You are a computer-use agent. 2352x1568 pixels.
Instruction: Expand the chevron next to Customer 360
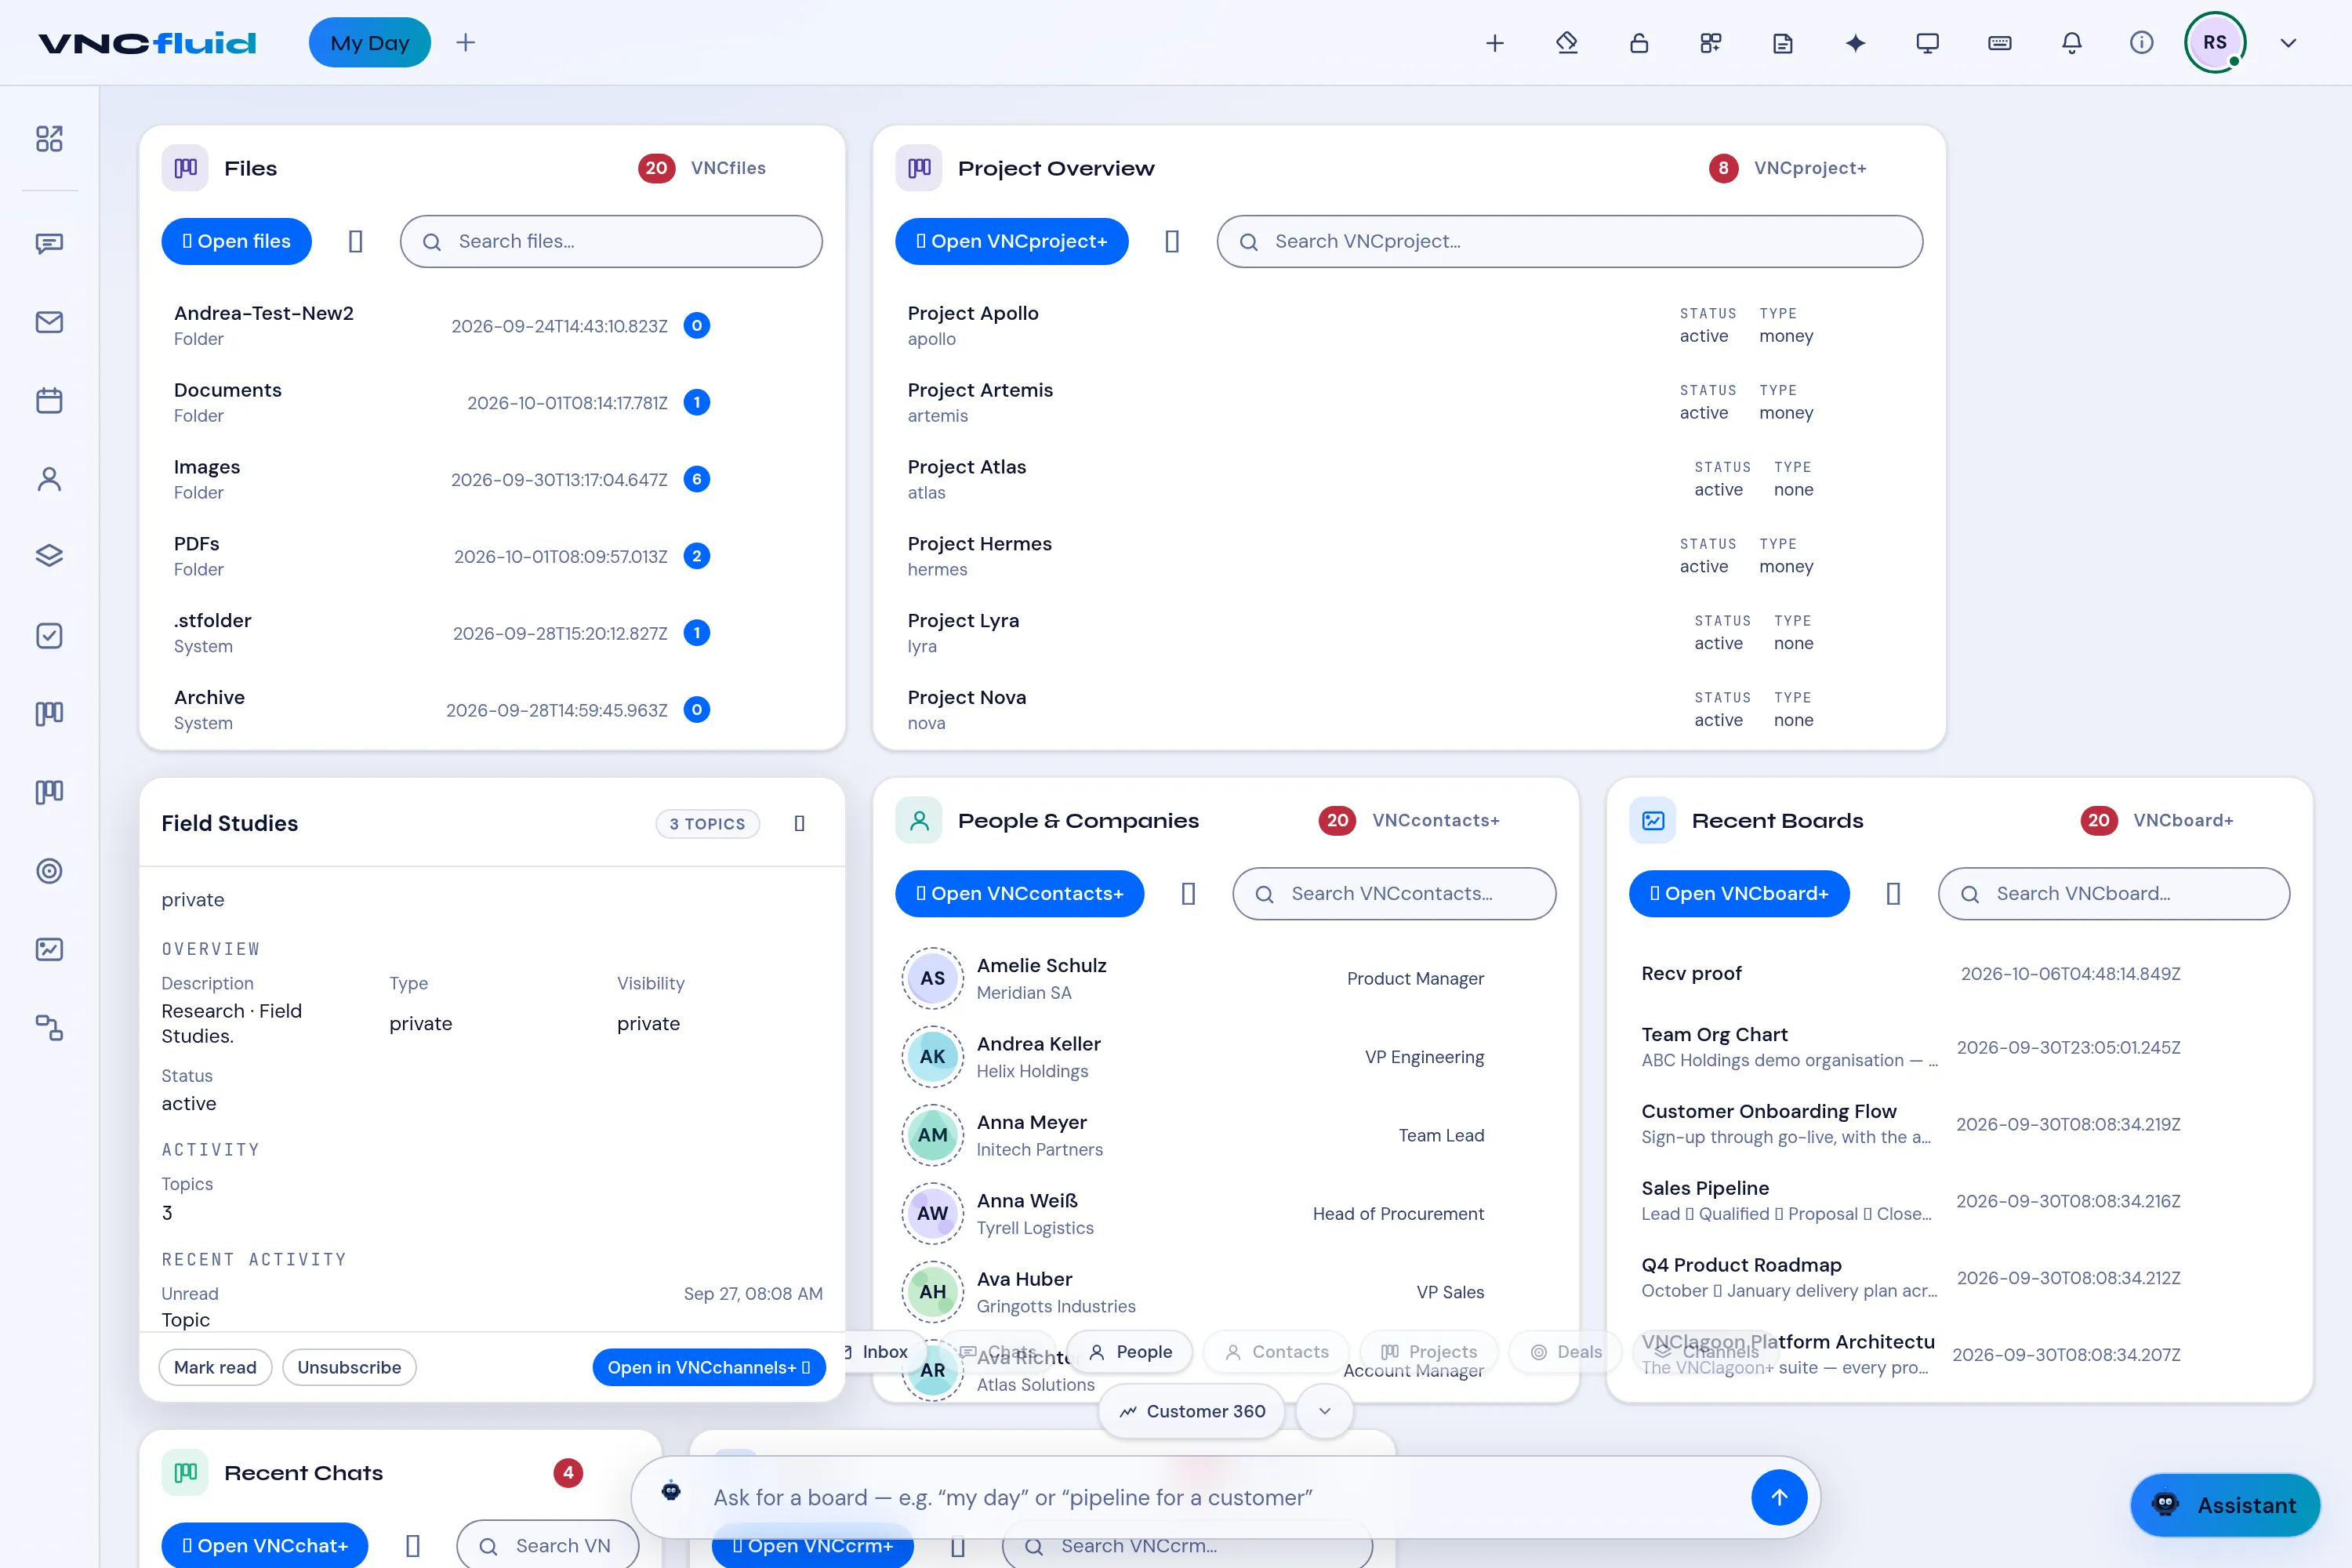tap(1325, 1411)
